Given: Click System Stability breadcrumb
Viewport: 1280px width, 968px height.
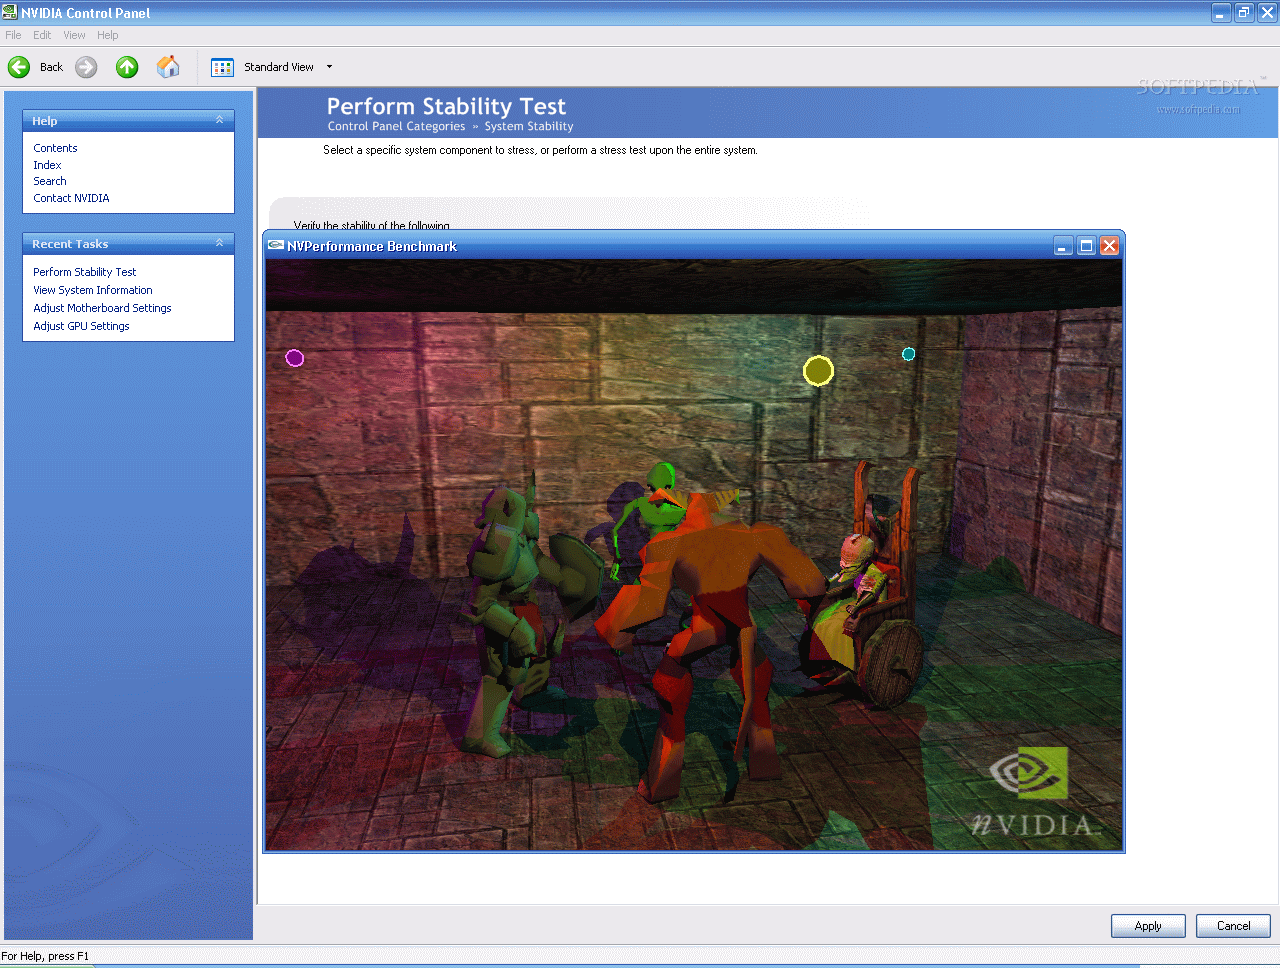Looking at the screenshot, I should (529, 126).
